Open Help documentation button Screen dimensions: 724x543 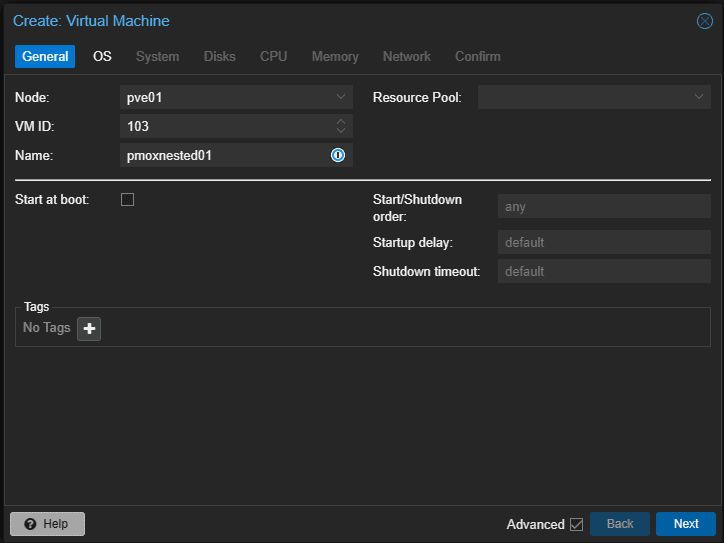47,524
